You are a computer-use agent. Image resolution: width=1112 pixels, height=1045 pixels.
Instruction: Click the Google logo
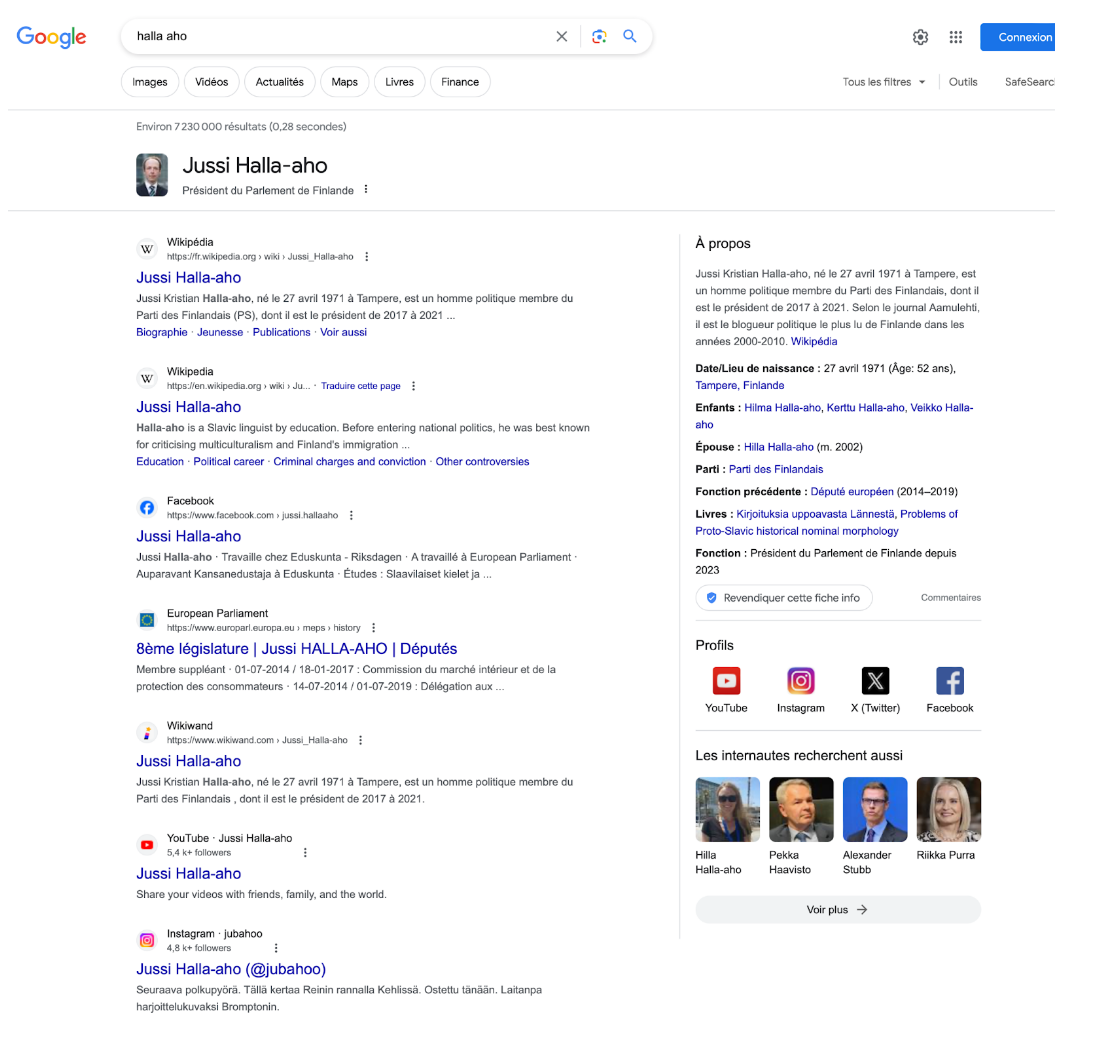[x=51, y=37]
